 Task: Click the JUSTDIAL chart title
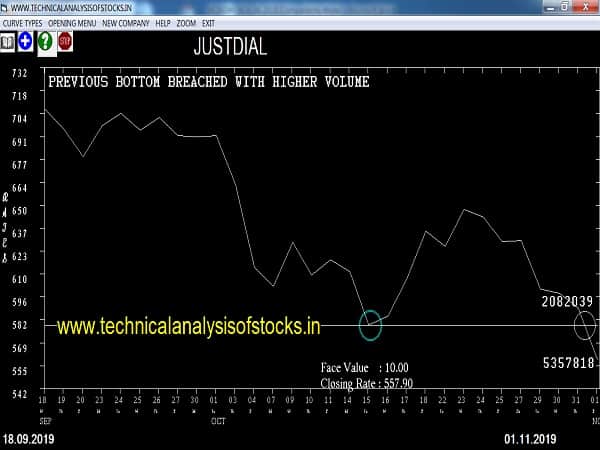coord(229,47)
